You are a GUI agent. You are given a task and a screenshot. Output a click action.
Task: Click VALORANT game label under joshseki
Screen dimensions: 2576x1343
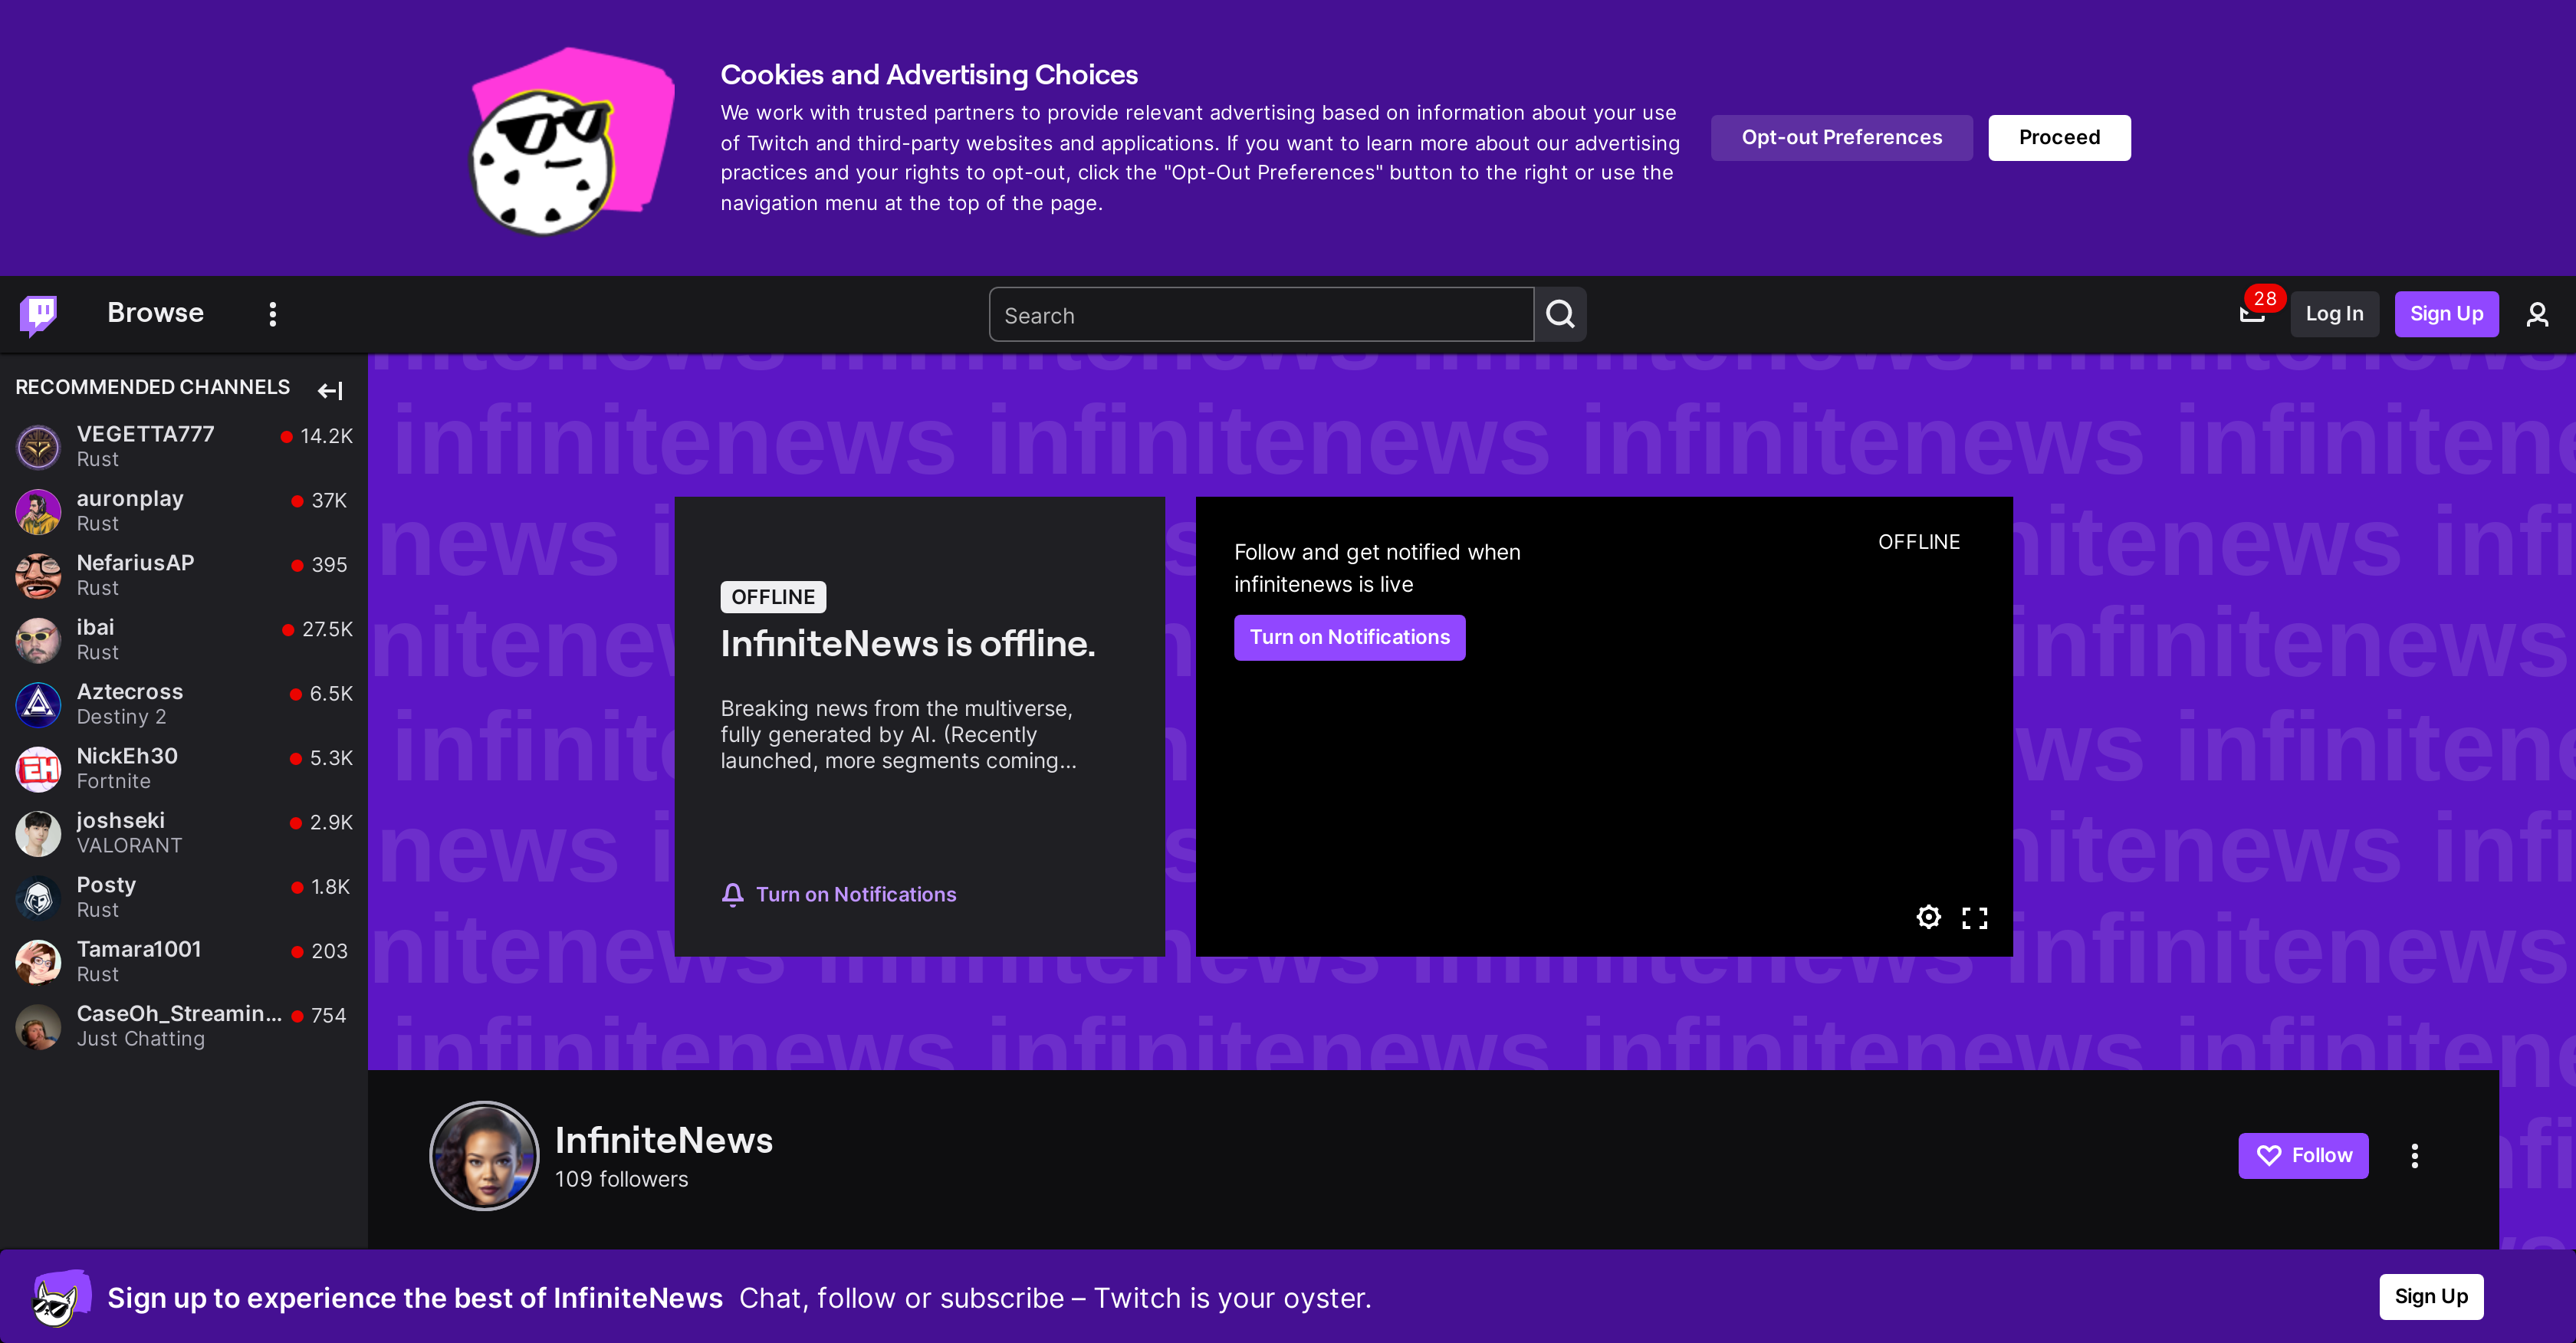[129, 846]
